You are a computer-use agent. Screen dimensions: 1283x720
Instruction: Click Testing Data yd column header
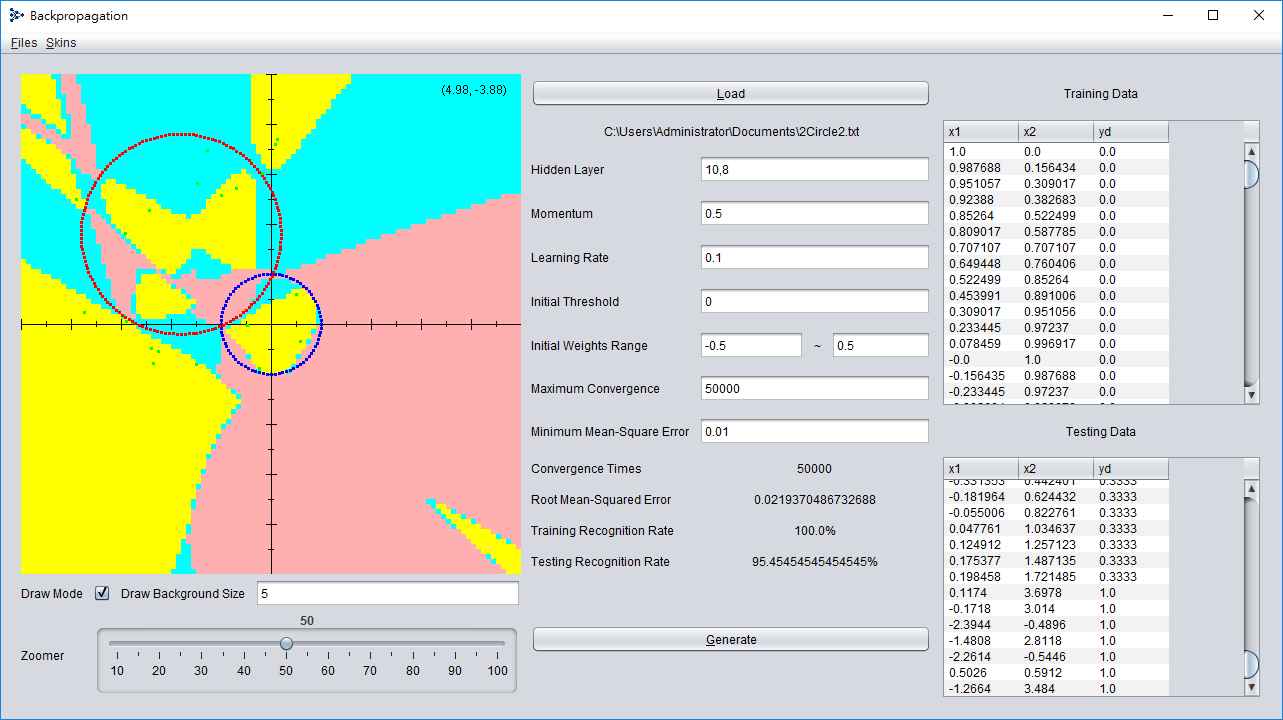point(1131,469)
